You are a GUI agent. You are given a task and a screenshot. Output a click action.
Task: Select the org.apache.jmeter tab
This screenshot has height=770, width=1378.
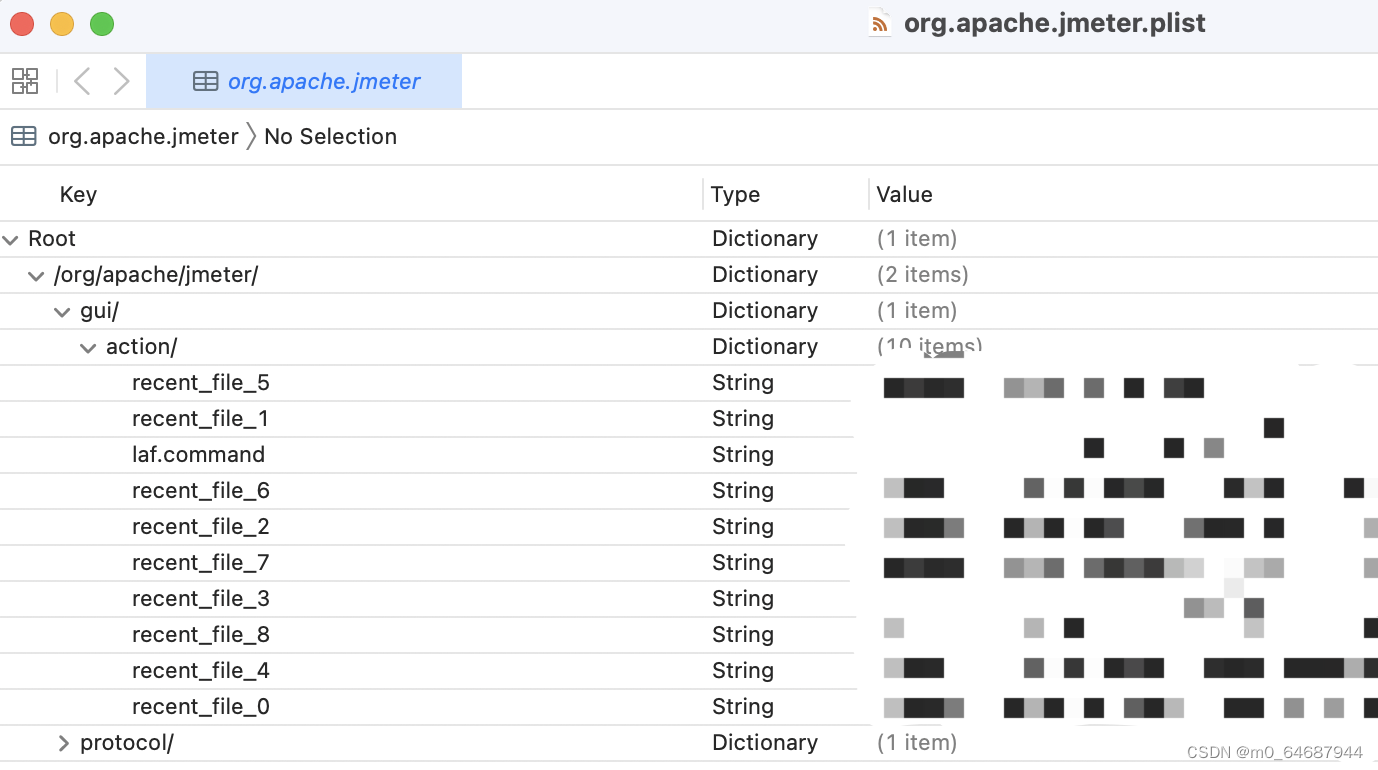304,81
